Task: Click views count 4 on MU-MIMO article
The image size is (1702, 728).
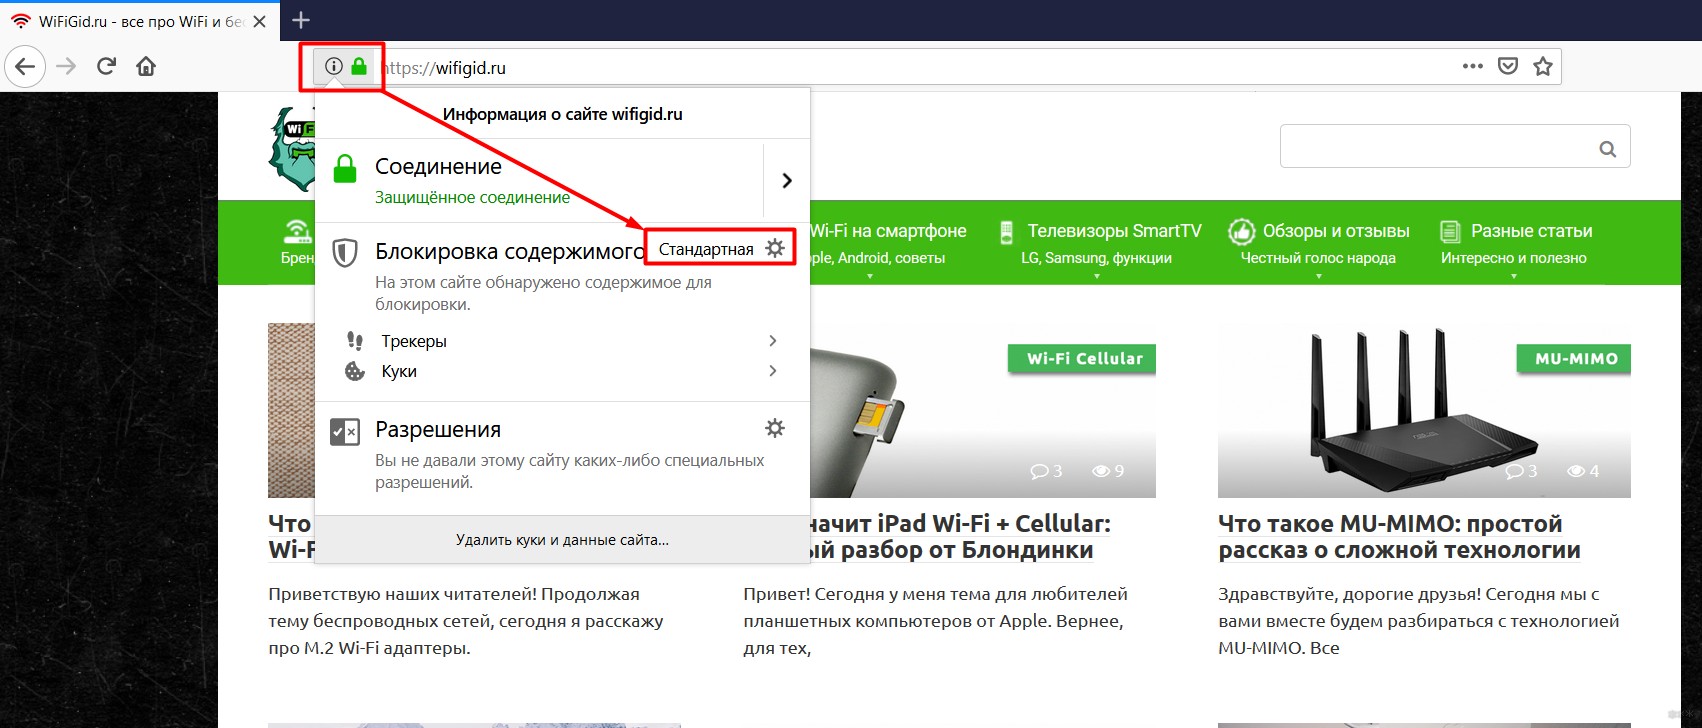Action: [1583, 471]
